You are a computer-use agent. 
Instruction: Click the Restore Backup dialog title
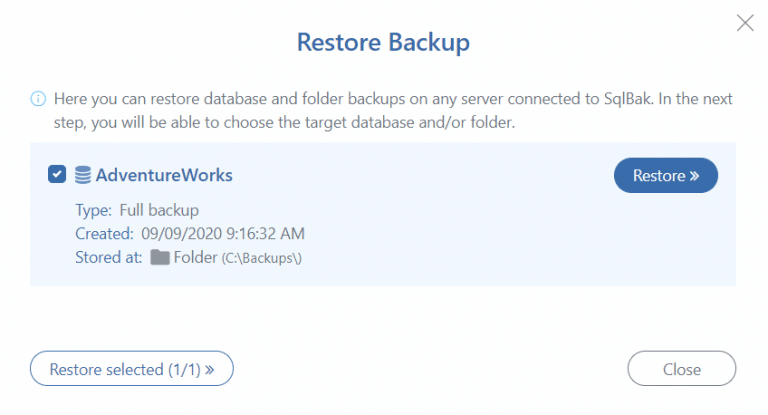[383, 42]
